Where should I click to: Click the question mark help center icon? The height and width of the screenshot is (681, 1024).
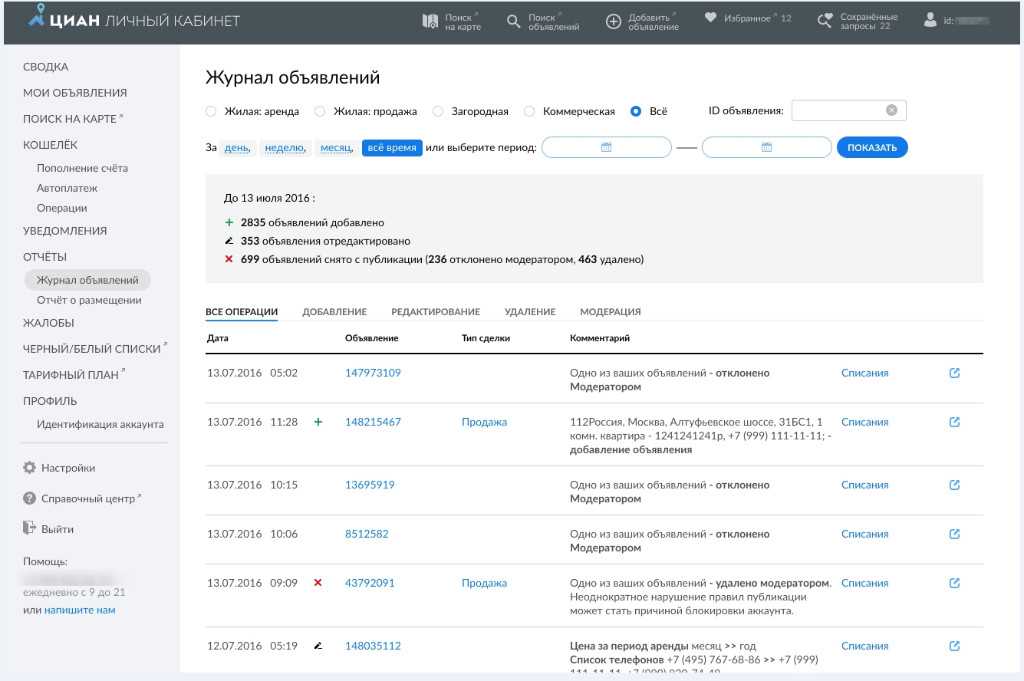coord(29,498)
